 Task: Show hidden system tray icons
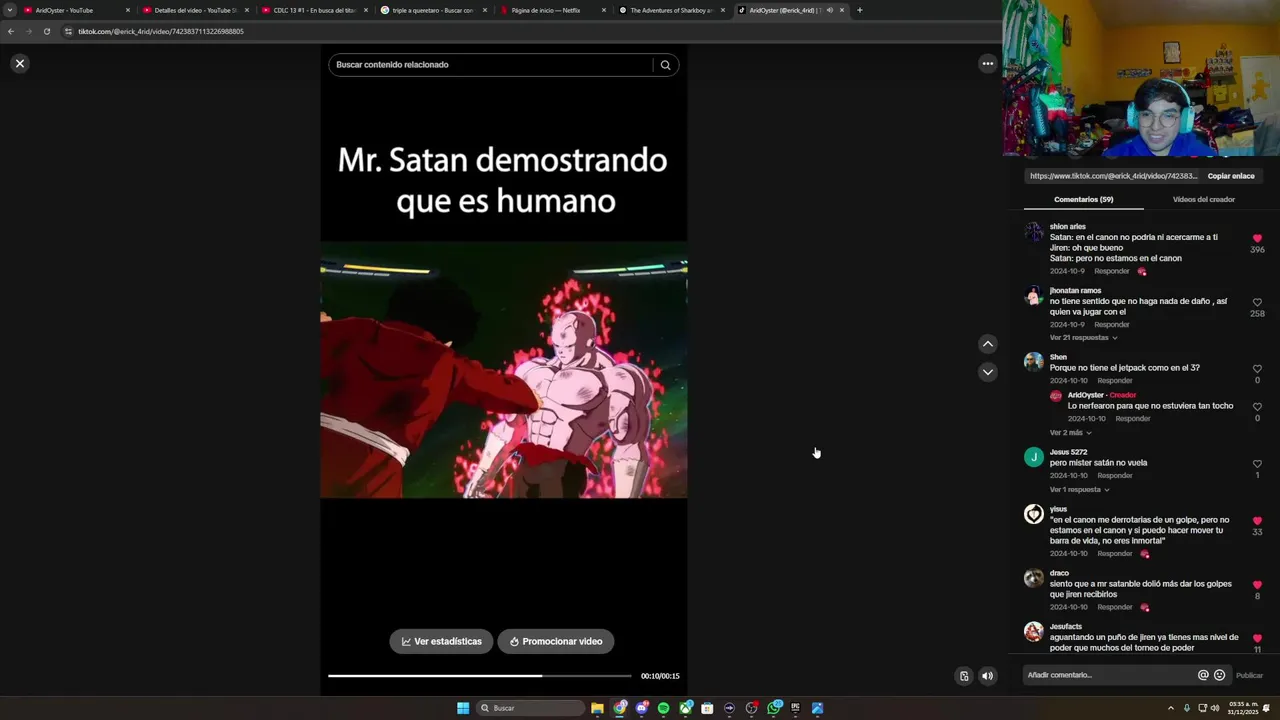[x=1171, y=708]
